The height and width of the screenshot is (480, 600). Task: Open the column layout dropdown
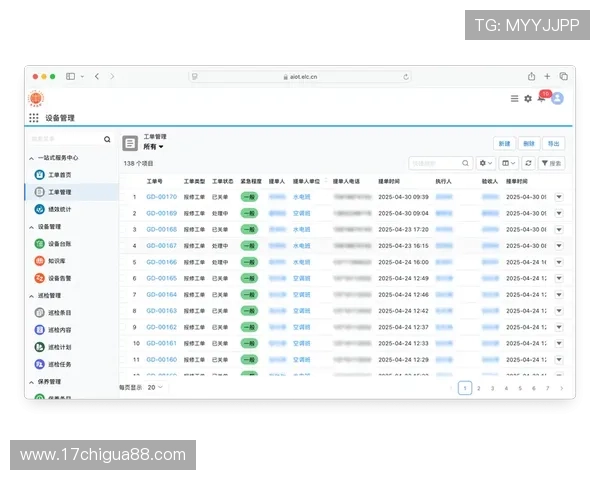coord(509,163)
